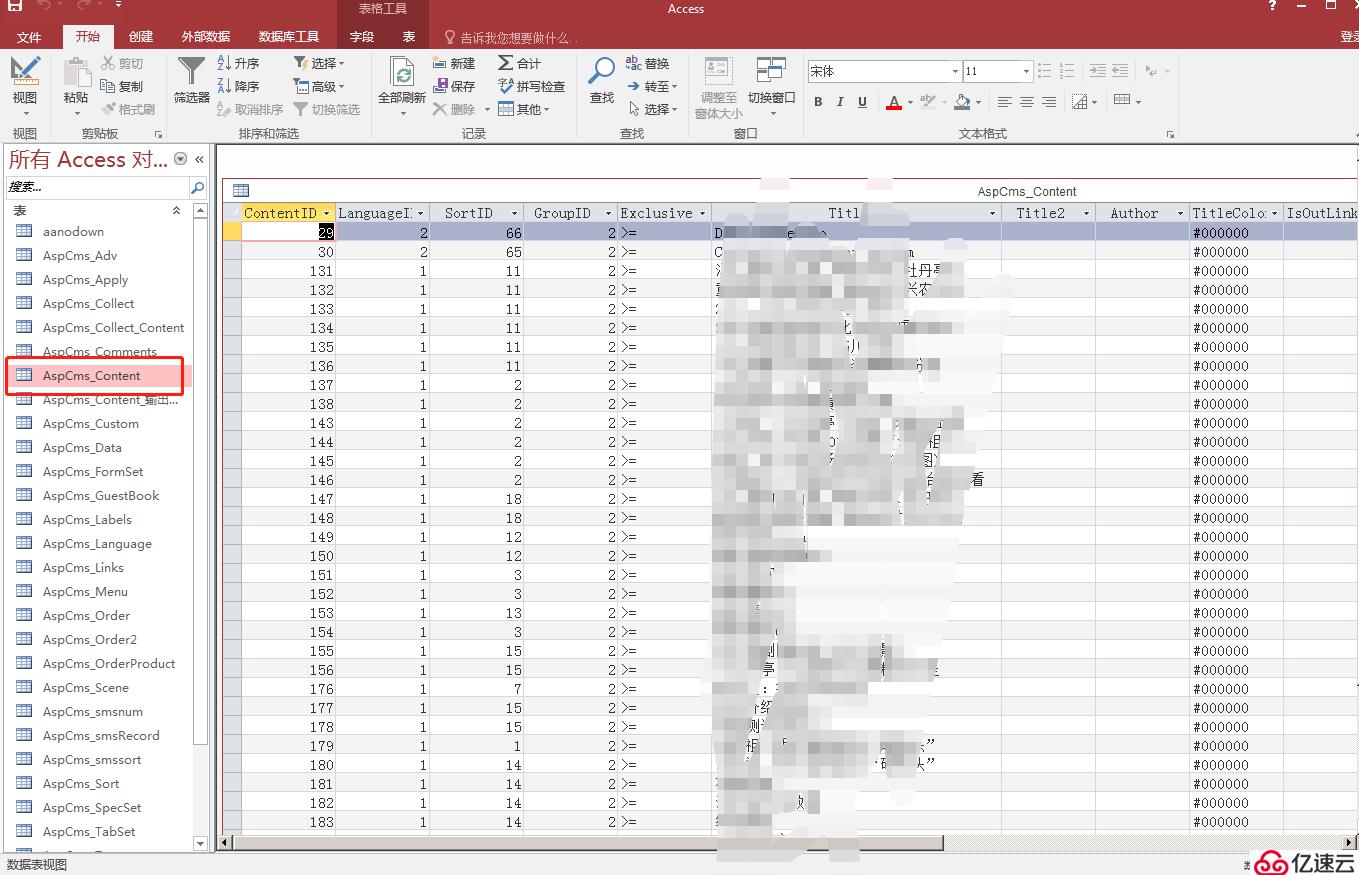Switch to the Fields (字段) tab
Viewport: 1359px width, 875px height.
pyautogui.click(x=362, y=37)
